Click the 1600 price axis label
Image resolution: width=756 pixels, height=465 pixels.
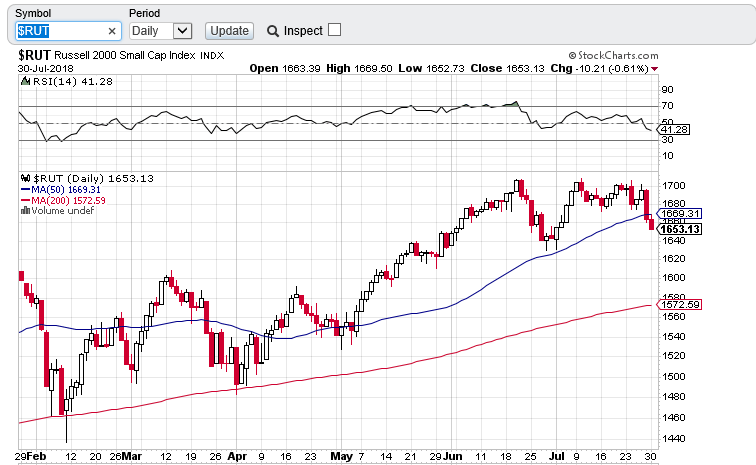pyautogui.click(x=674, y=277)
